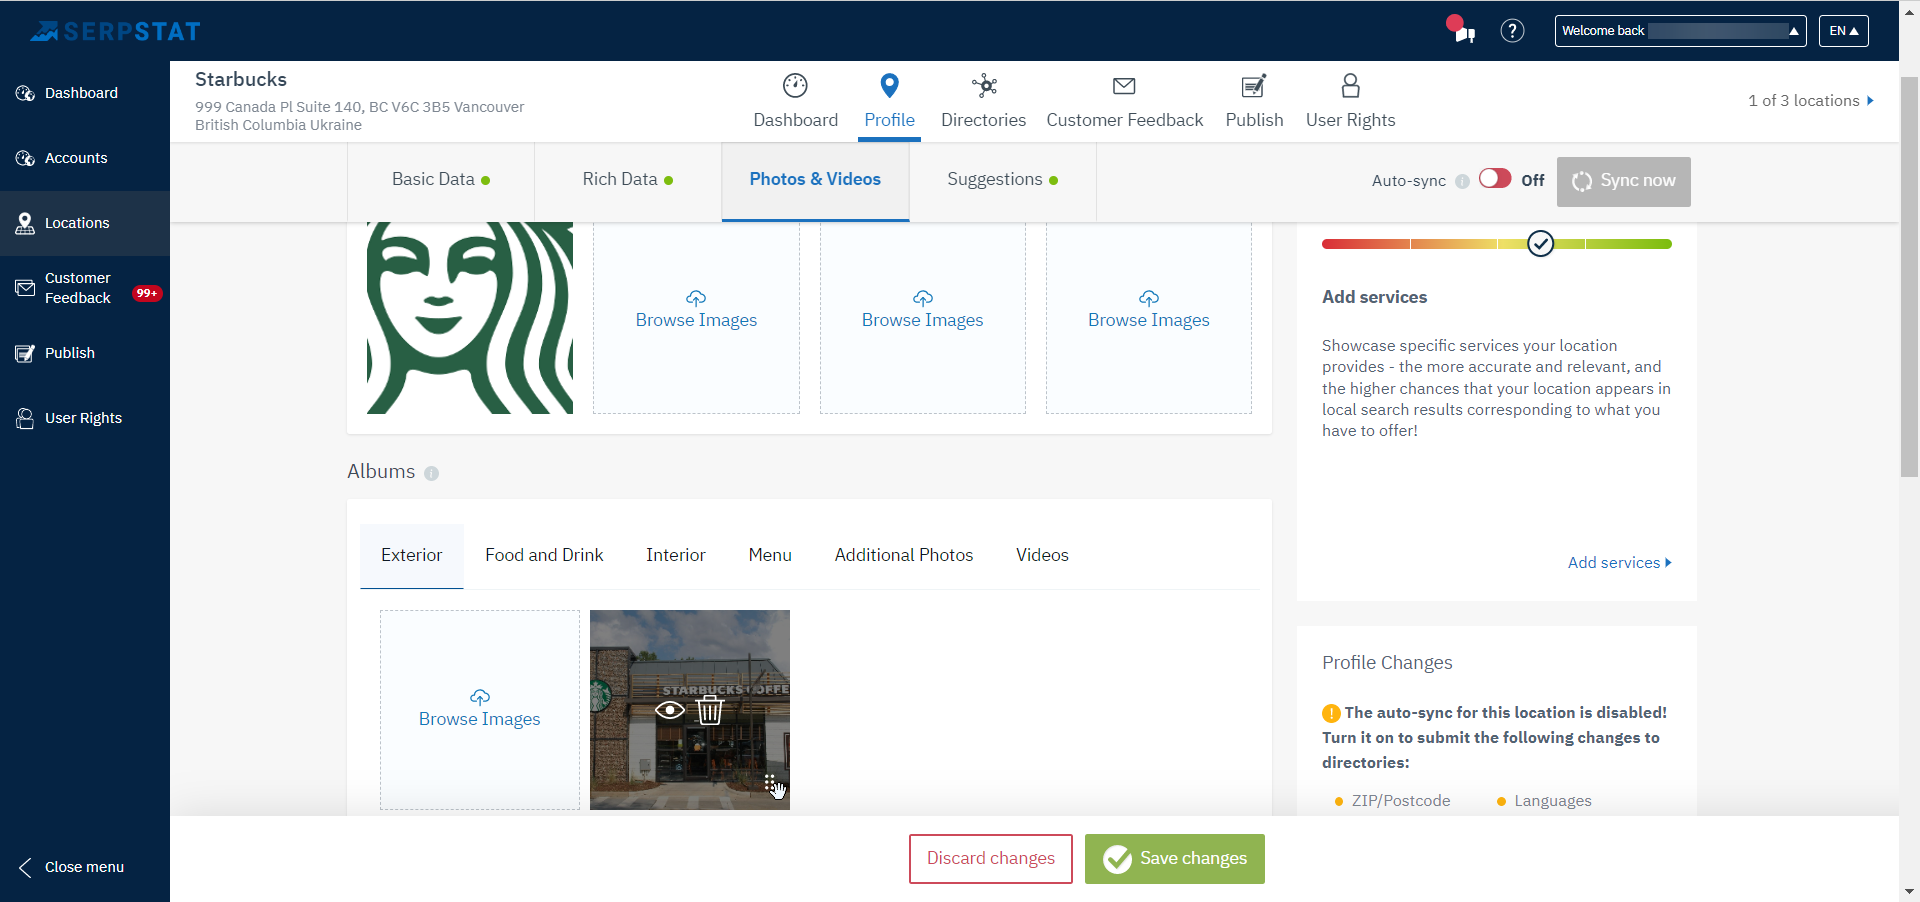The image size is (1920, 902).
Task: Click the Albums info icon
Action: click(x=431, y=473)
